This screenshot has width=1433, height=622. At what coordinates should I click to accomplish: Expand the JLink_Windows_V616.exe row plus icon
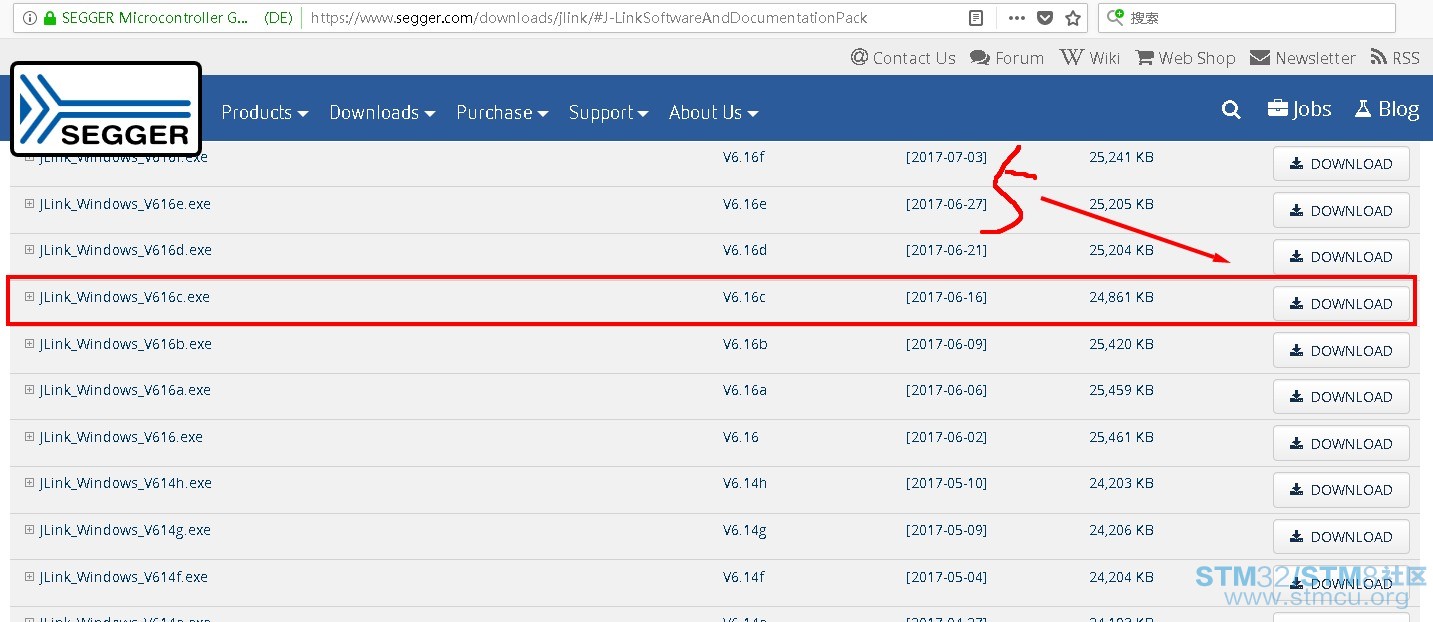pos(29,437)
